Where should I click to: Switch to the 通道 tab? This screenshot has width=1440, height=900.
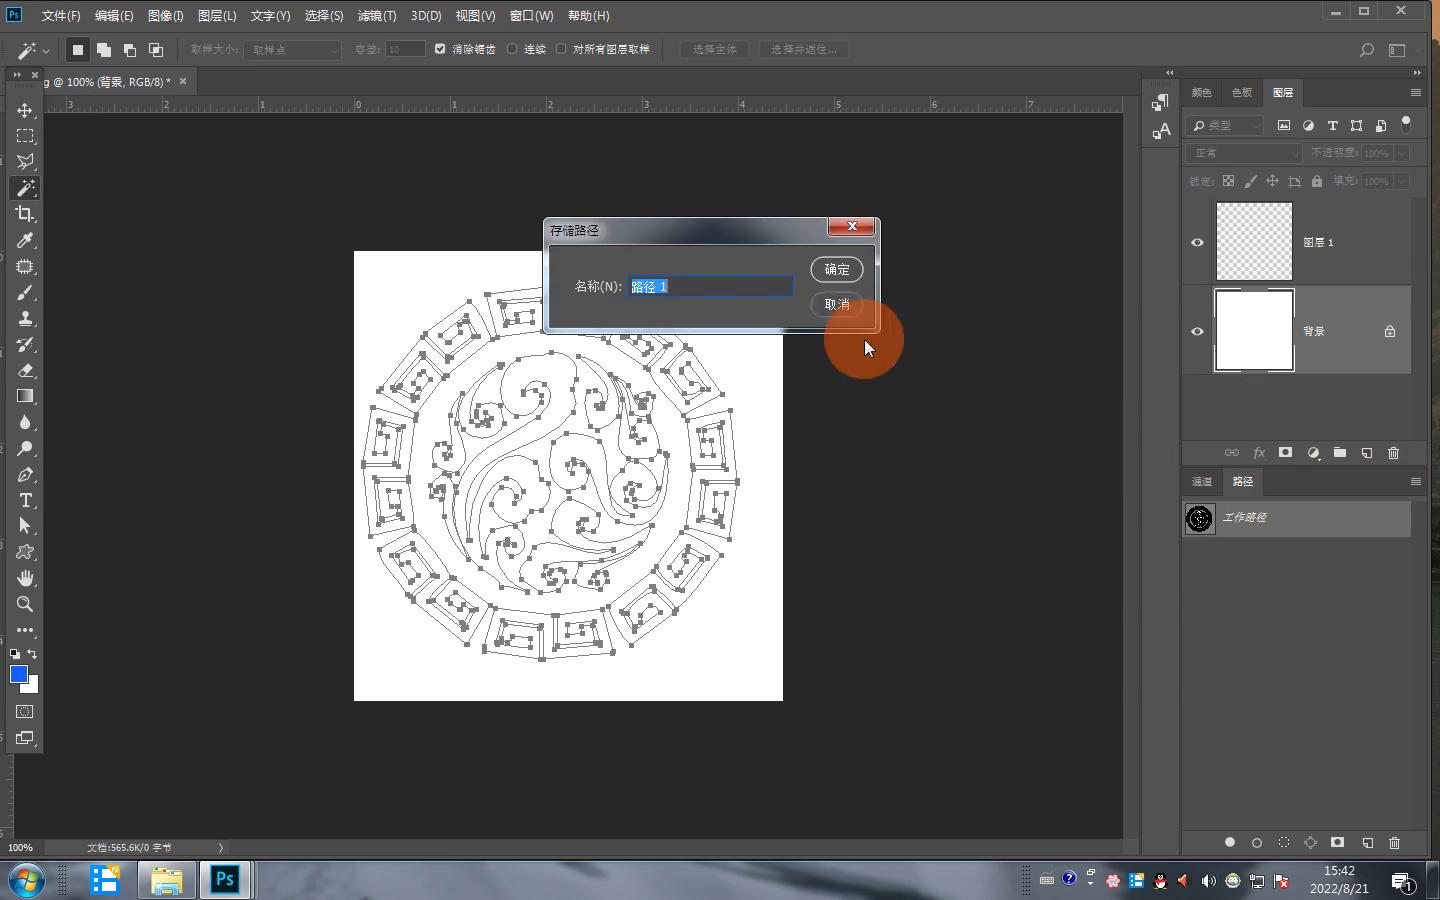coord(1201,482)
